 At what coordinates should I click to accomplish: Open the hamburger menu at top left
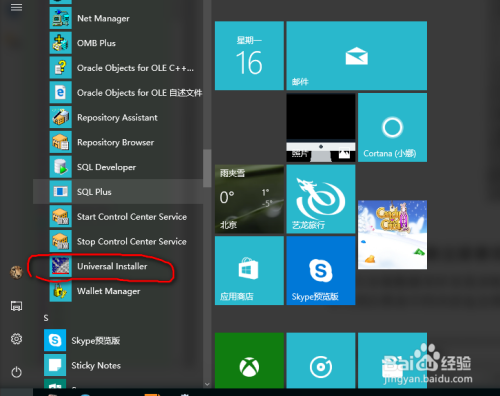point(16,7)
